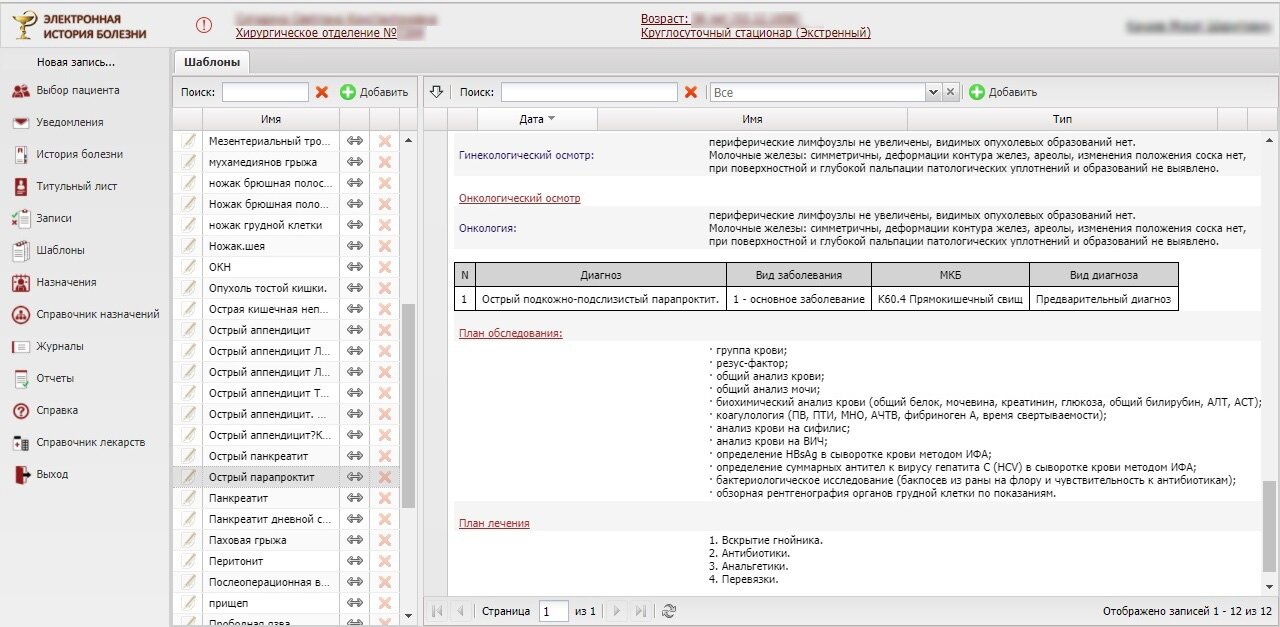Clear the left panel search with red X

(x=322, y=92)
